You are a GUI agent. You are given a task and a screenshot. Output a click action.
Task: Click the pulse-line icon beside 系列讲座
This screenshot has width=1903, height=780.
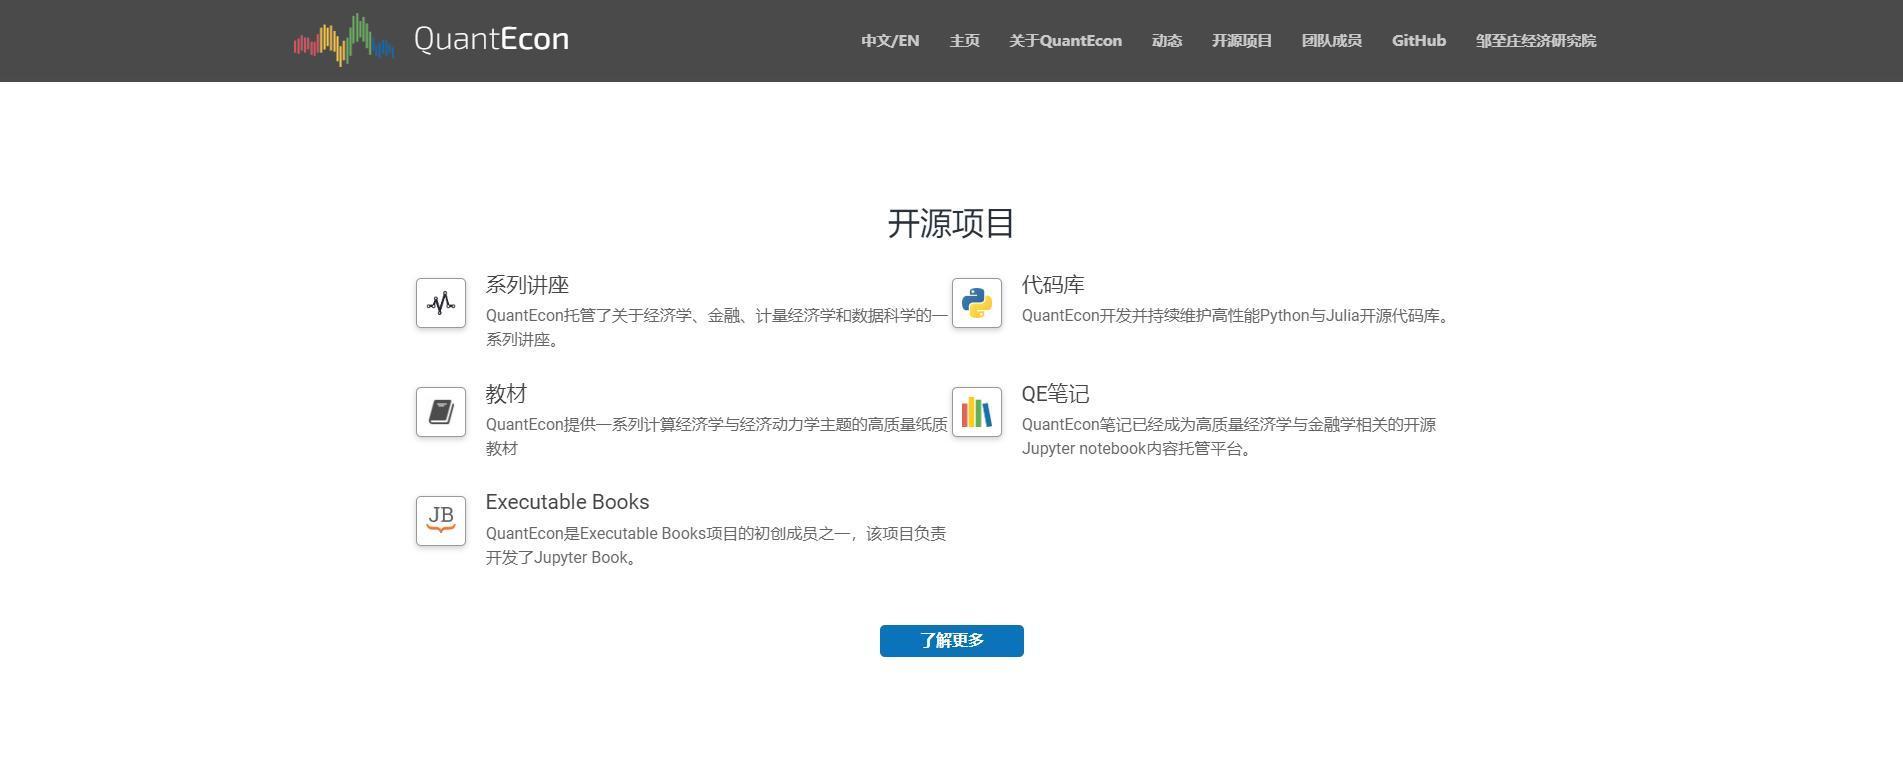coord(441,303)
